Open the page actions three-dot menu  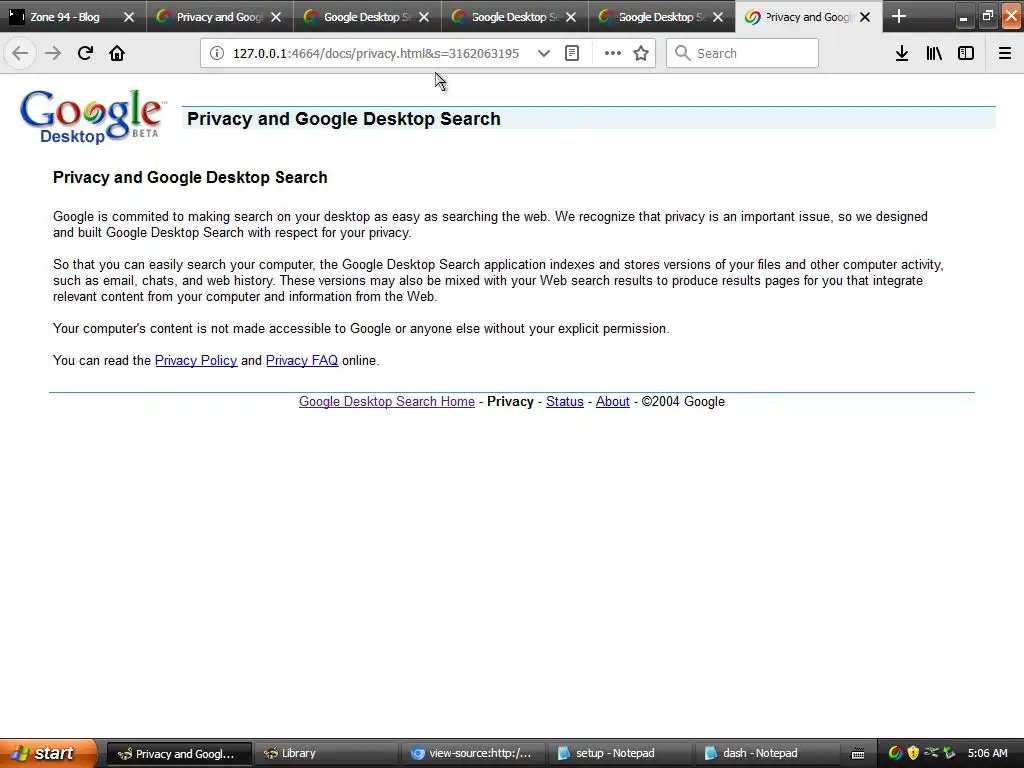[613, 54]
